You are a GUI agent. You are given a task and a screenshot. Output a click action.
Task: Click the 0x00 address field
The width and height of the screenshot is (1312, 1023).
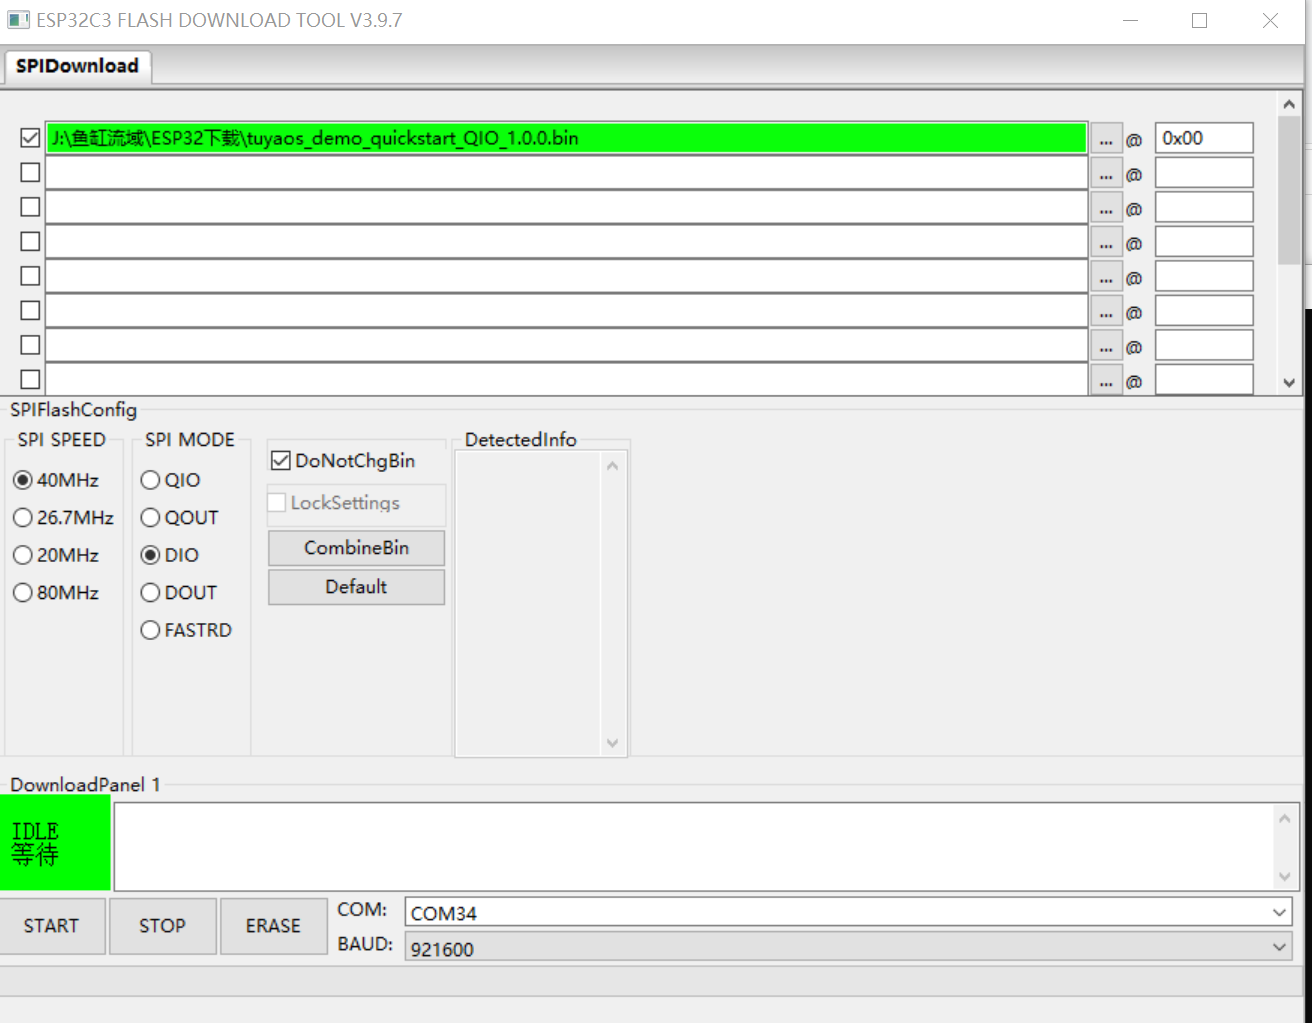click(1204, 138)
